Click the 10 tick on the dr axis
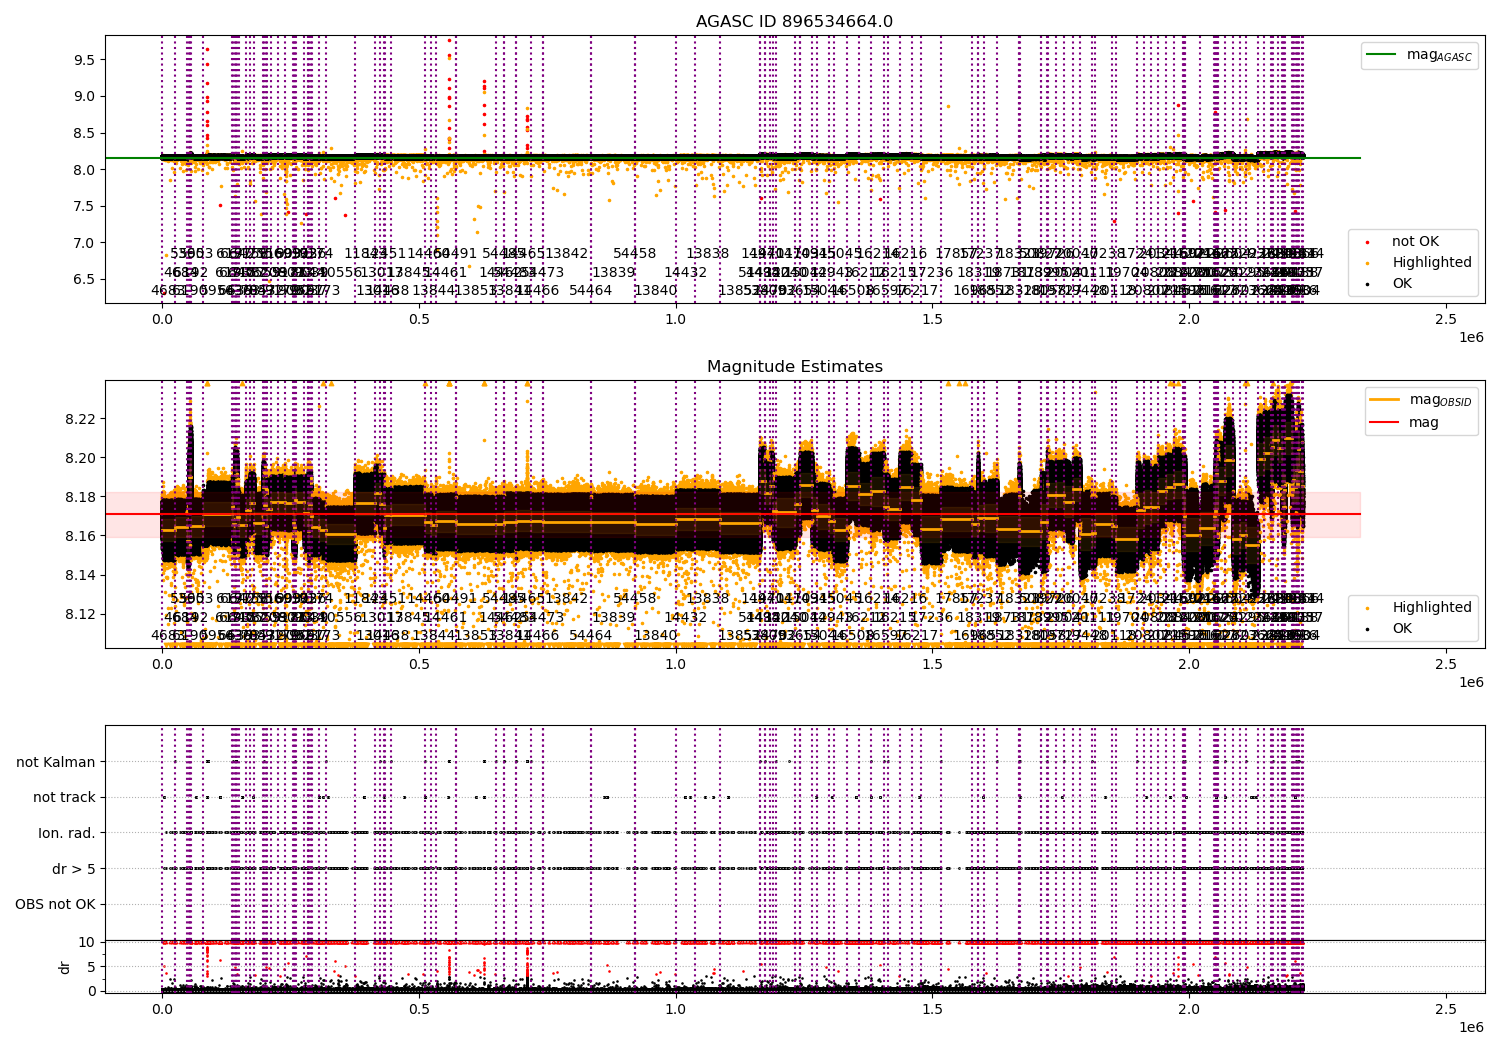Screen dimensions: 1500x1050 [x=87, y=942]
